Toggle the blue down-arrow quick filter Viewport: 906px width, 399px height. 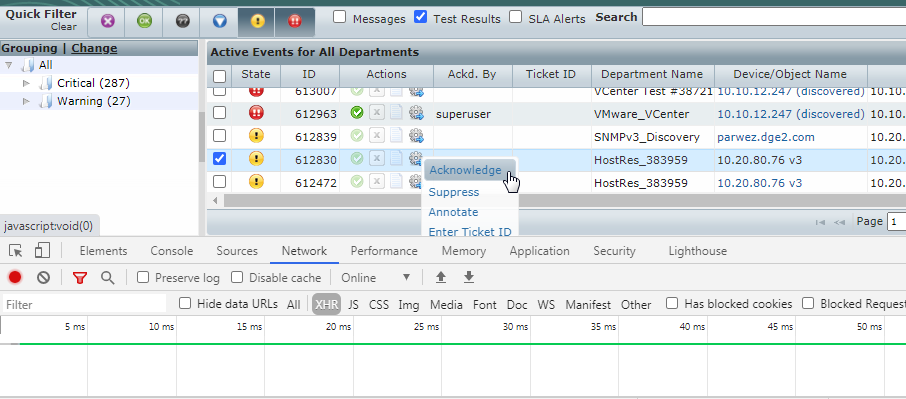tap(220, 21)
